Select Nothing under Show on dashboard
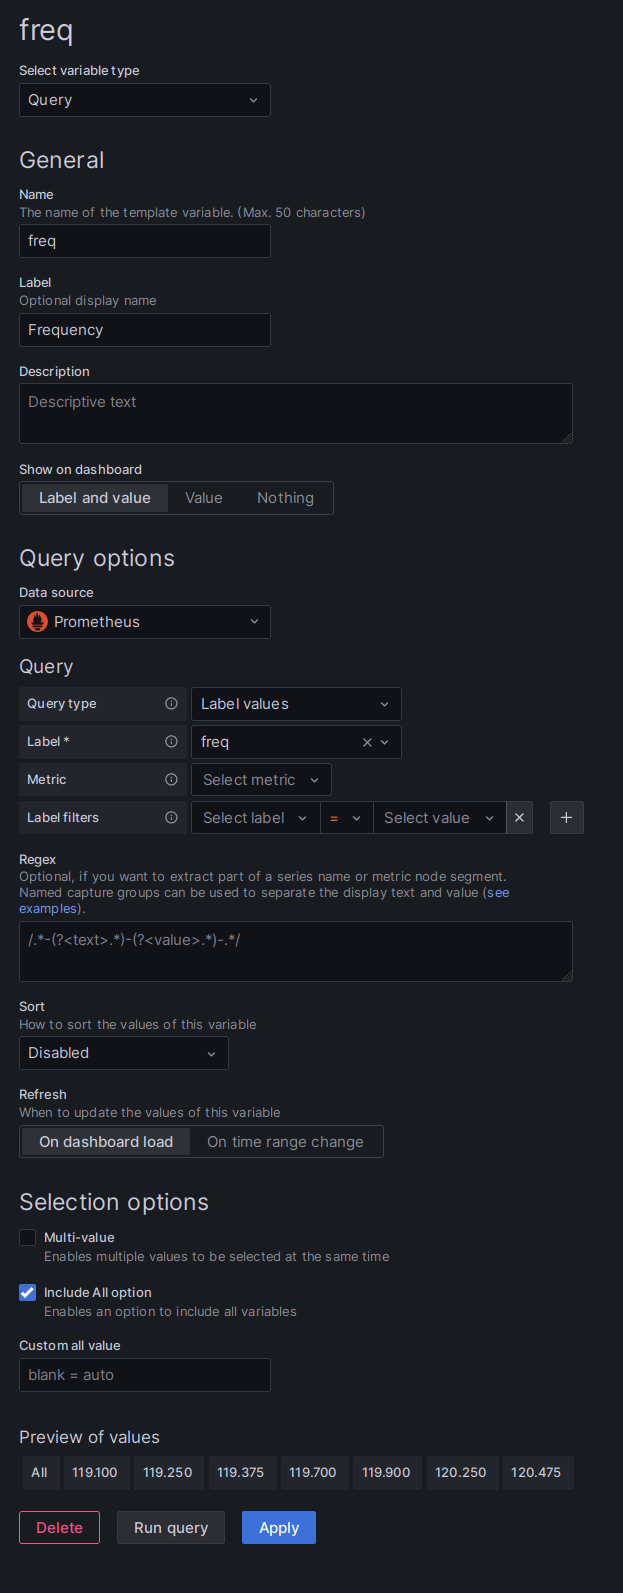The width and height of the screenshot is (623, 1593). point(285,497)
